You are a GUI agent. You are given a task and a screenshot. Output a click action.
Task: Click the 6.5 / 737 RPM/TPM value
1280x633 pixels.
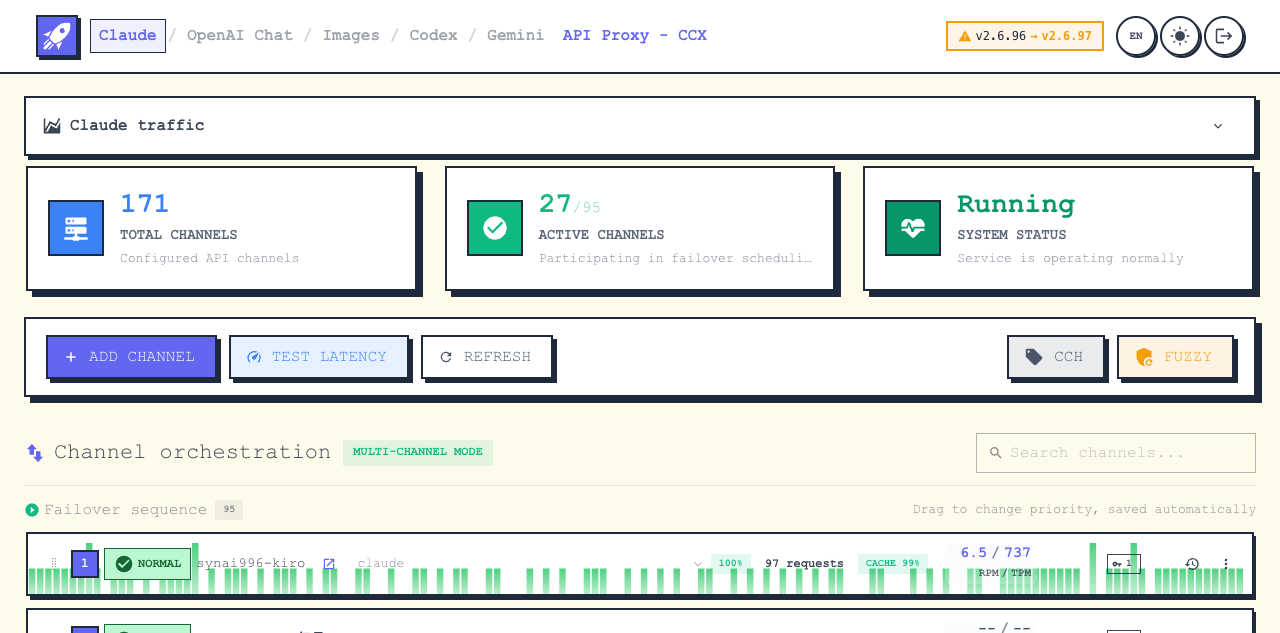(x=996, y=553)
